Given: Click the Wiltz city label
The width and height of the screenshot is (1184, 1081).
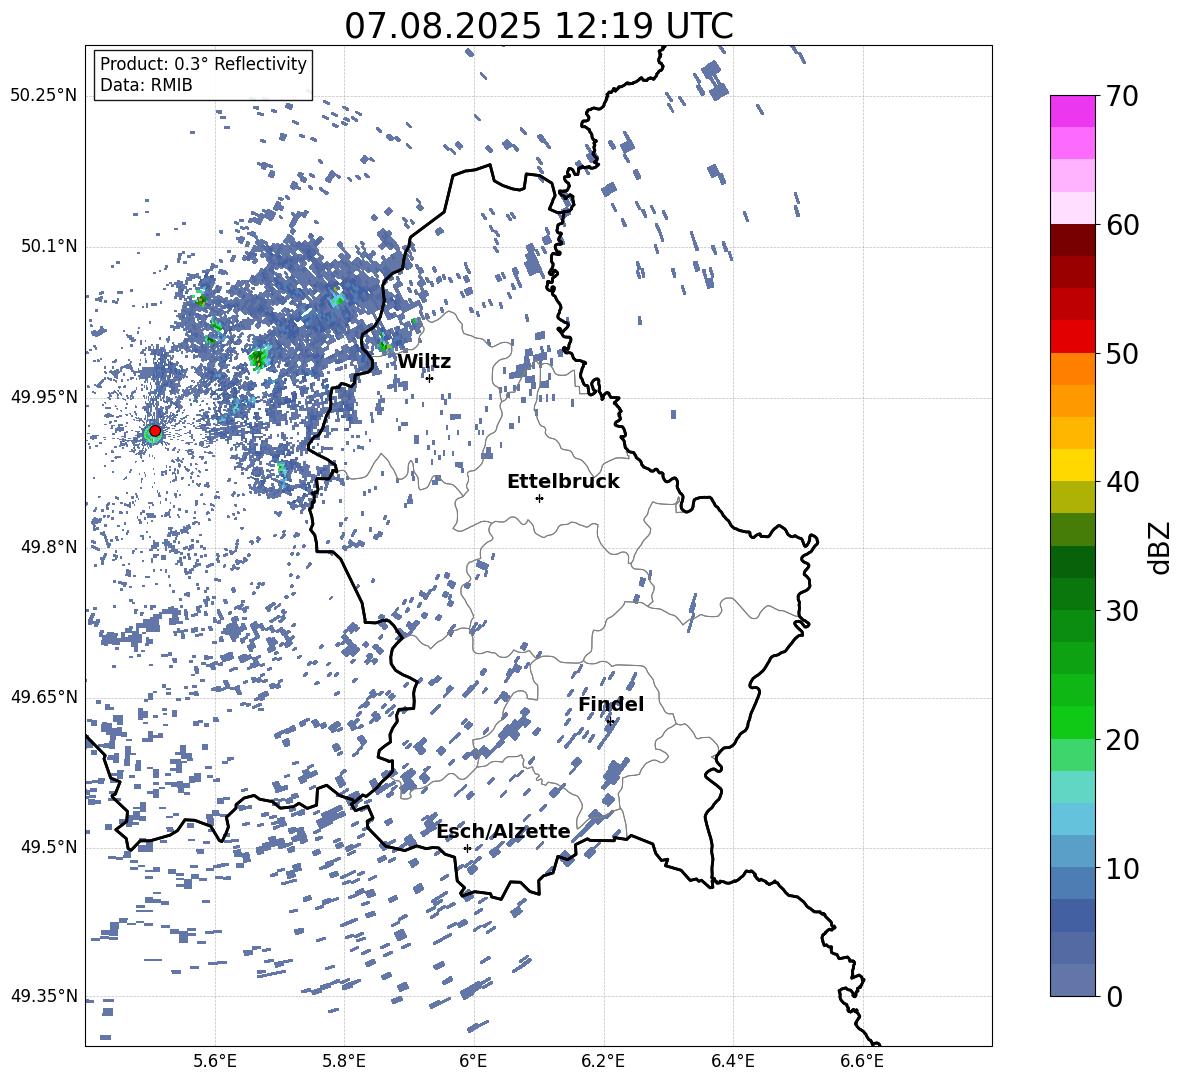Looking at the screenshot, I should tap(424, 362).
